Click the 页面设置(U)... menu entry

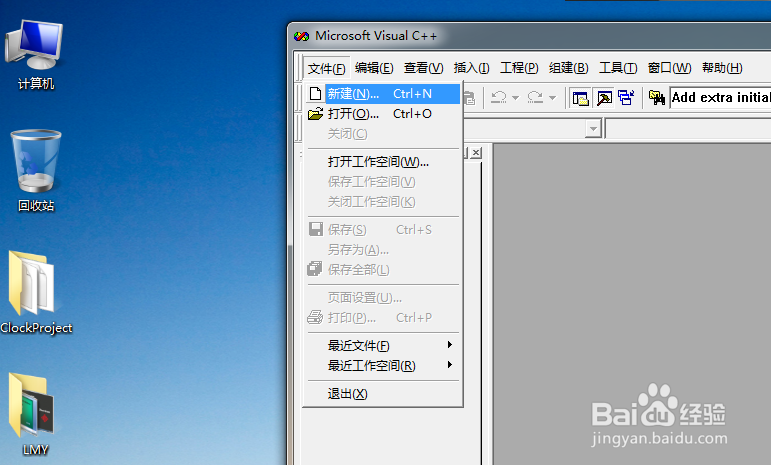(x=383, y=298)
